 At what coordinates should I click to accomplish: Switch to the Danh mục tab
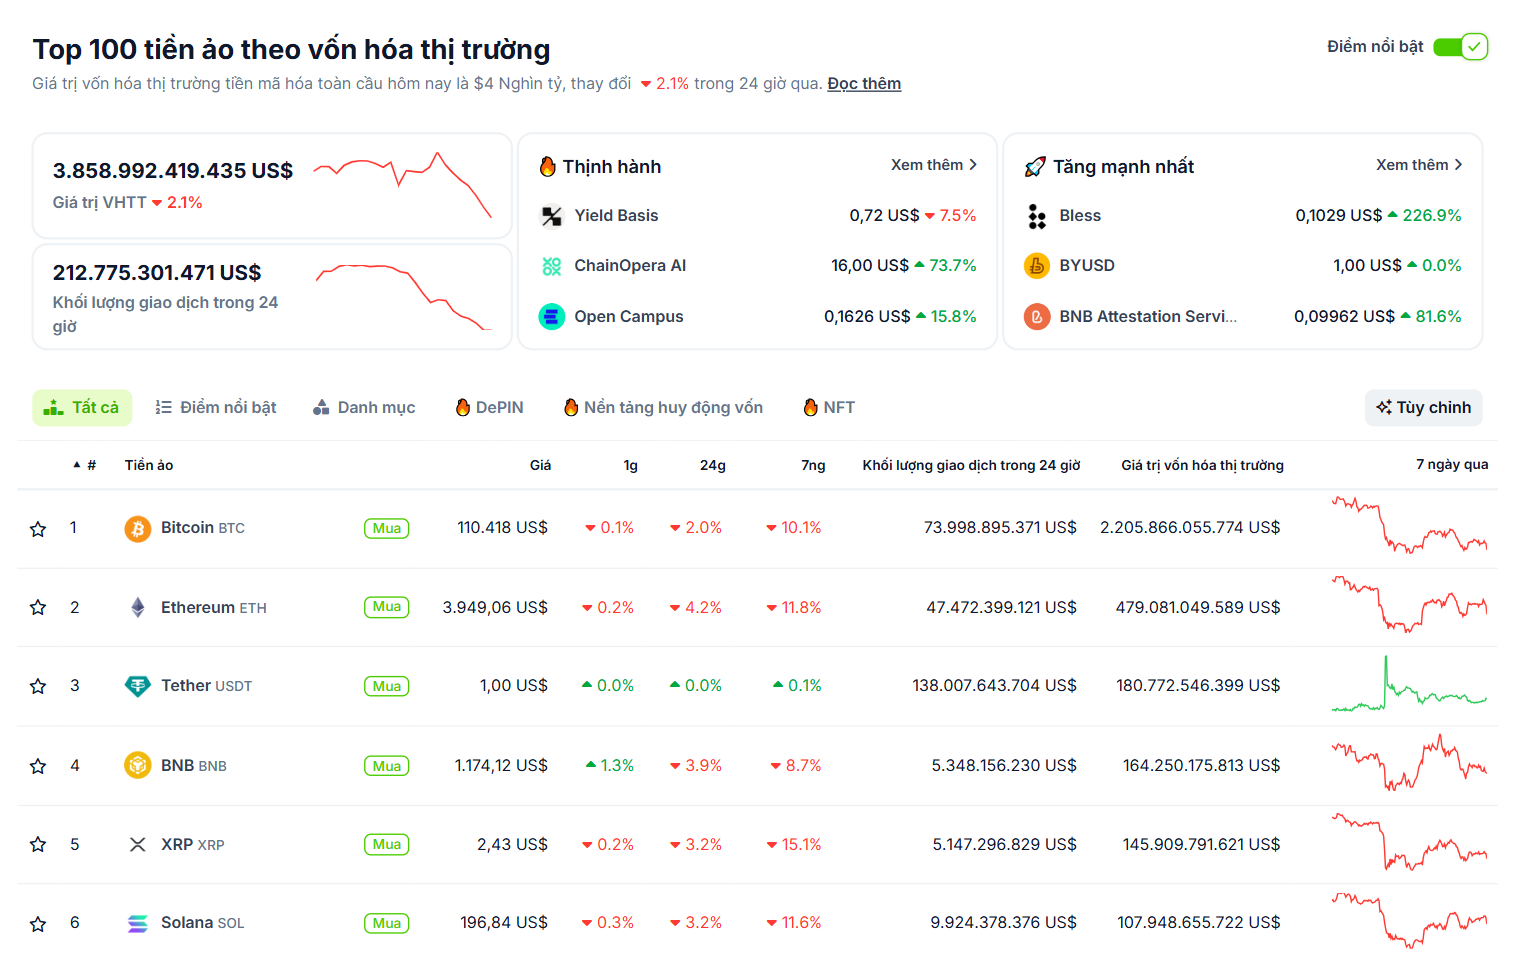point(364,408)
